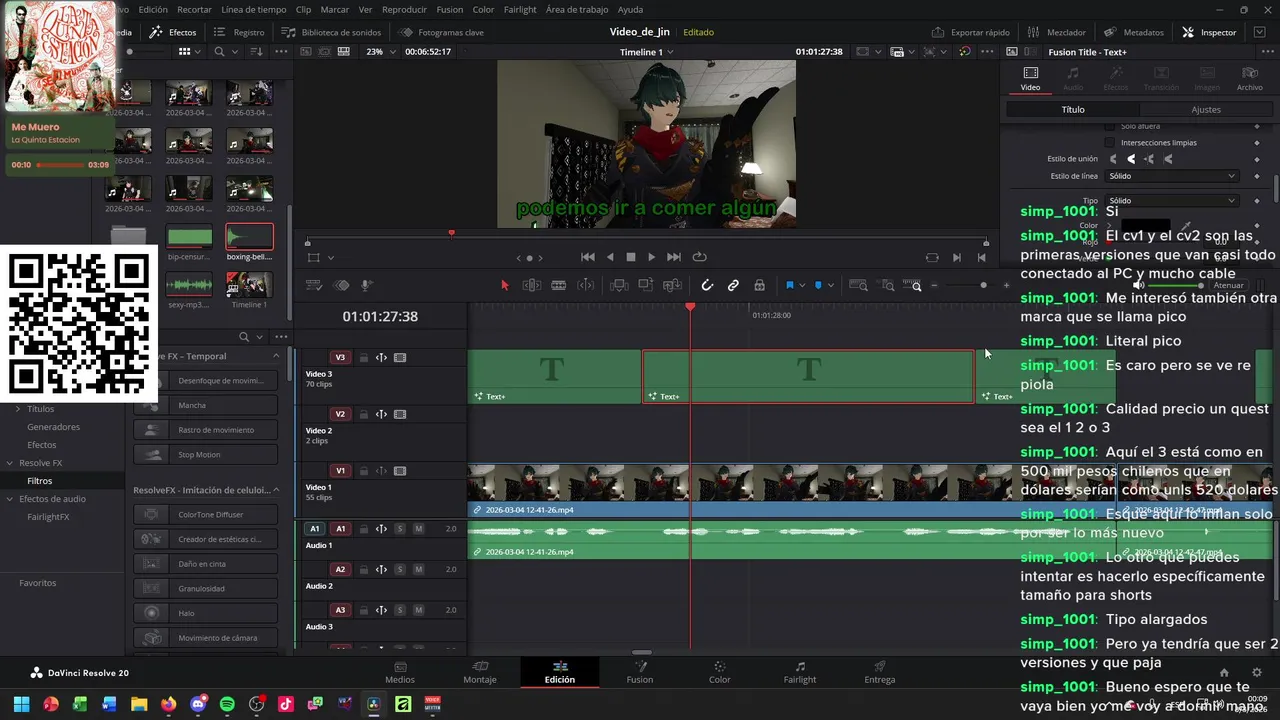
Task: Click the Replace Clip toolbar icon
Action: (673, 285)
